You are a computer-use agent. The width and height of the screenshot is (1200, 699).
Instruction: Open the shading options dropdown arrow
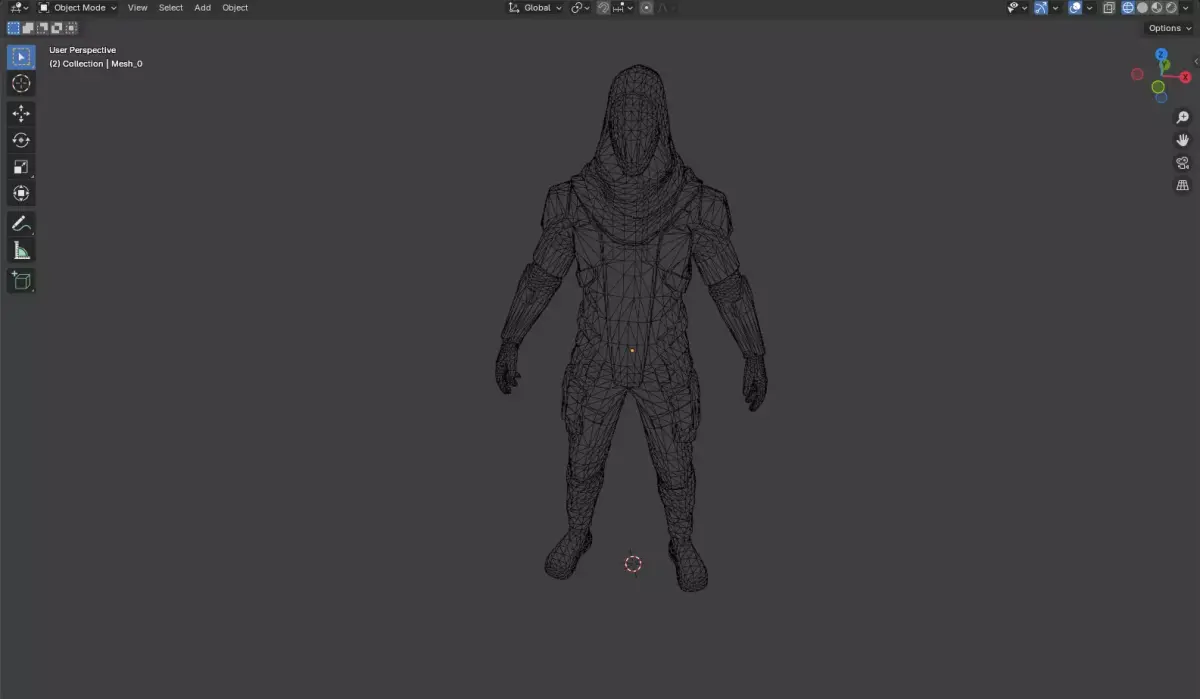pos(1185,8)
